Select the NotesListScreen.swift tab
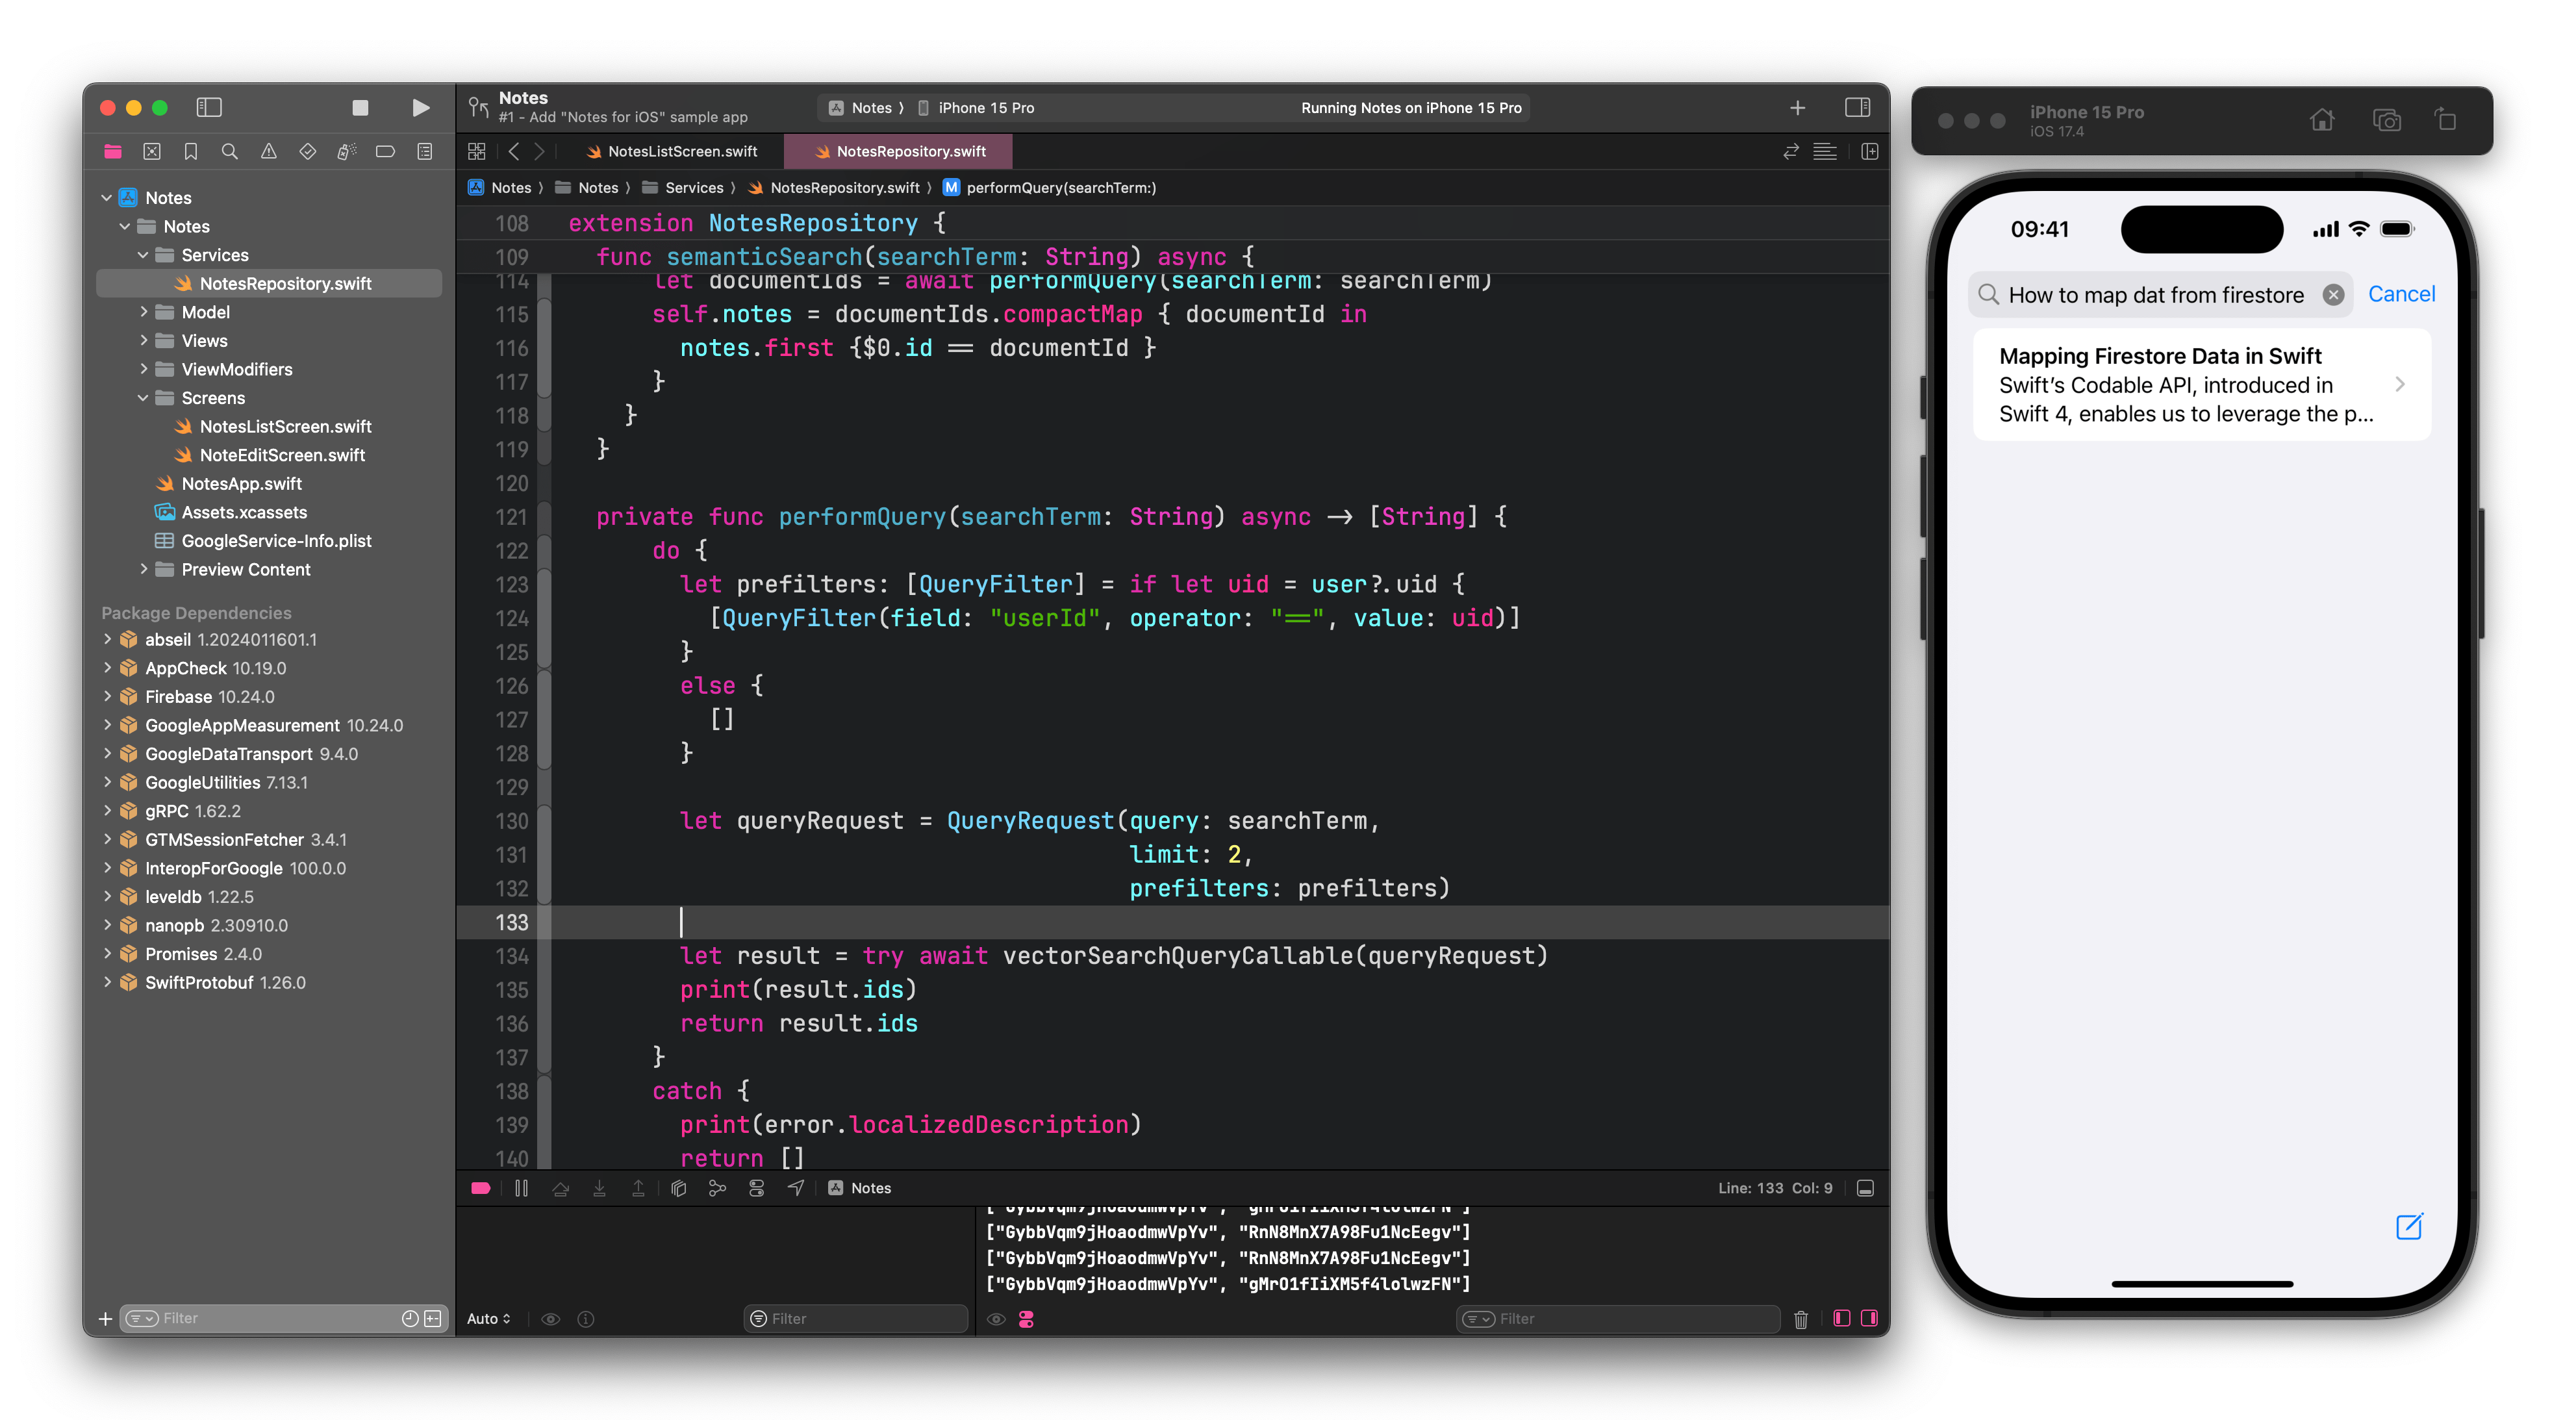This screenshot has width=2576, height=1420. pos(681,151)
